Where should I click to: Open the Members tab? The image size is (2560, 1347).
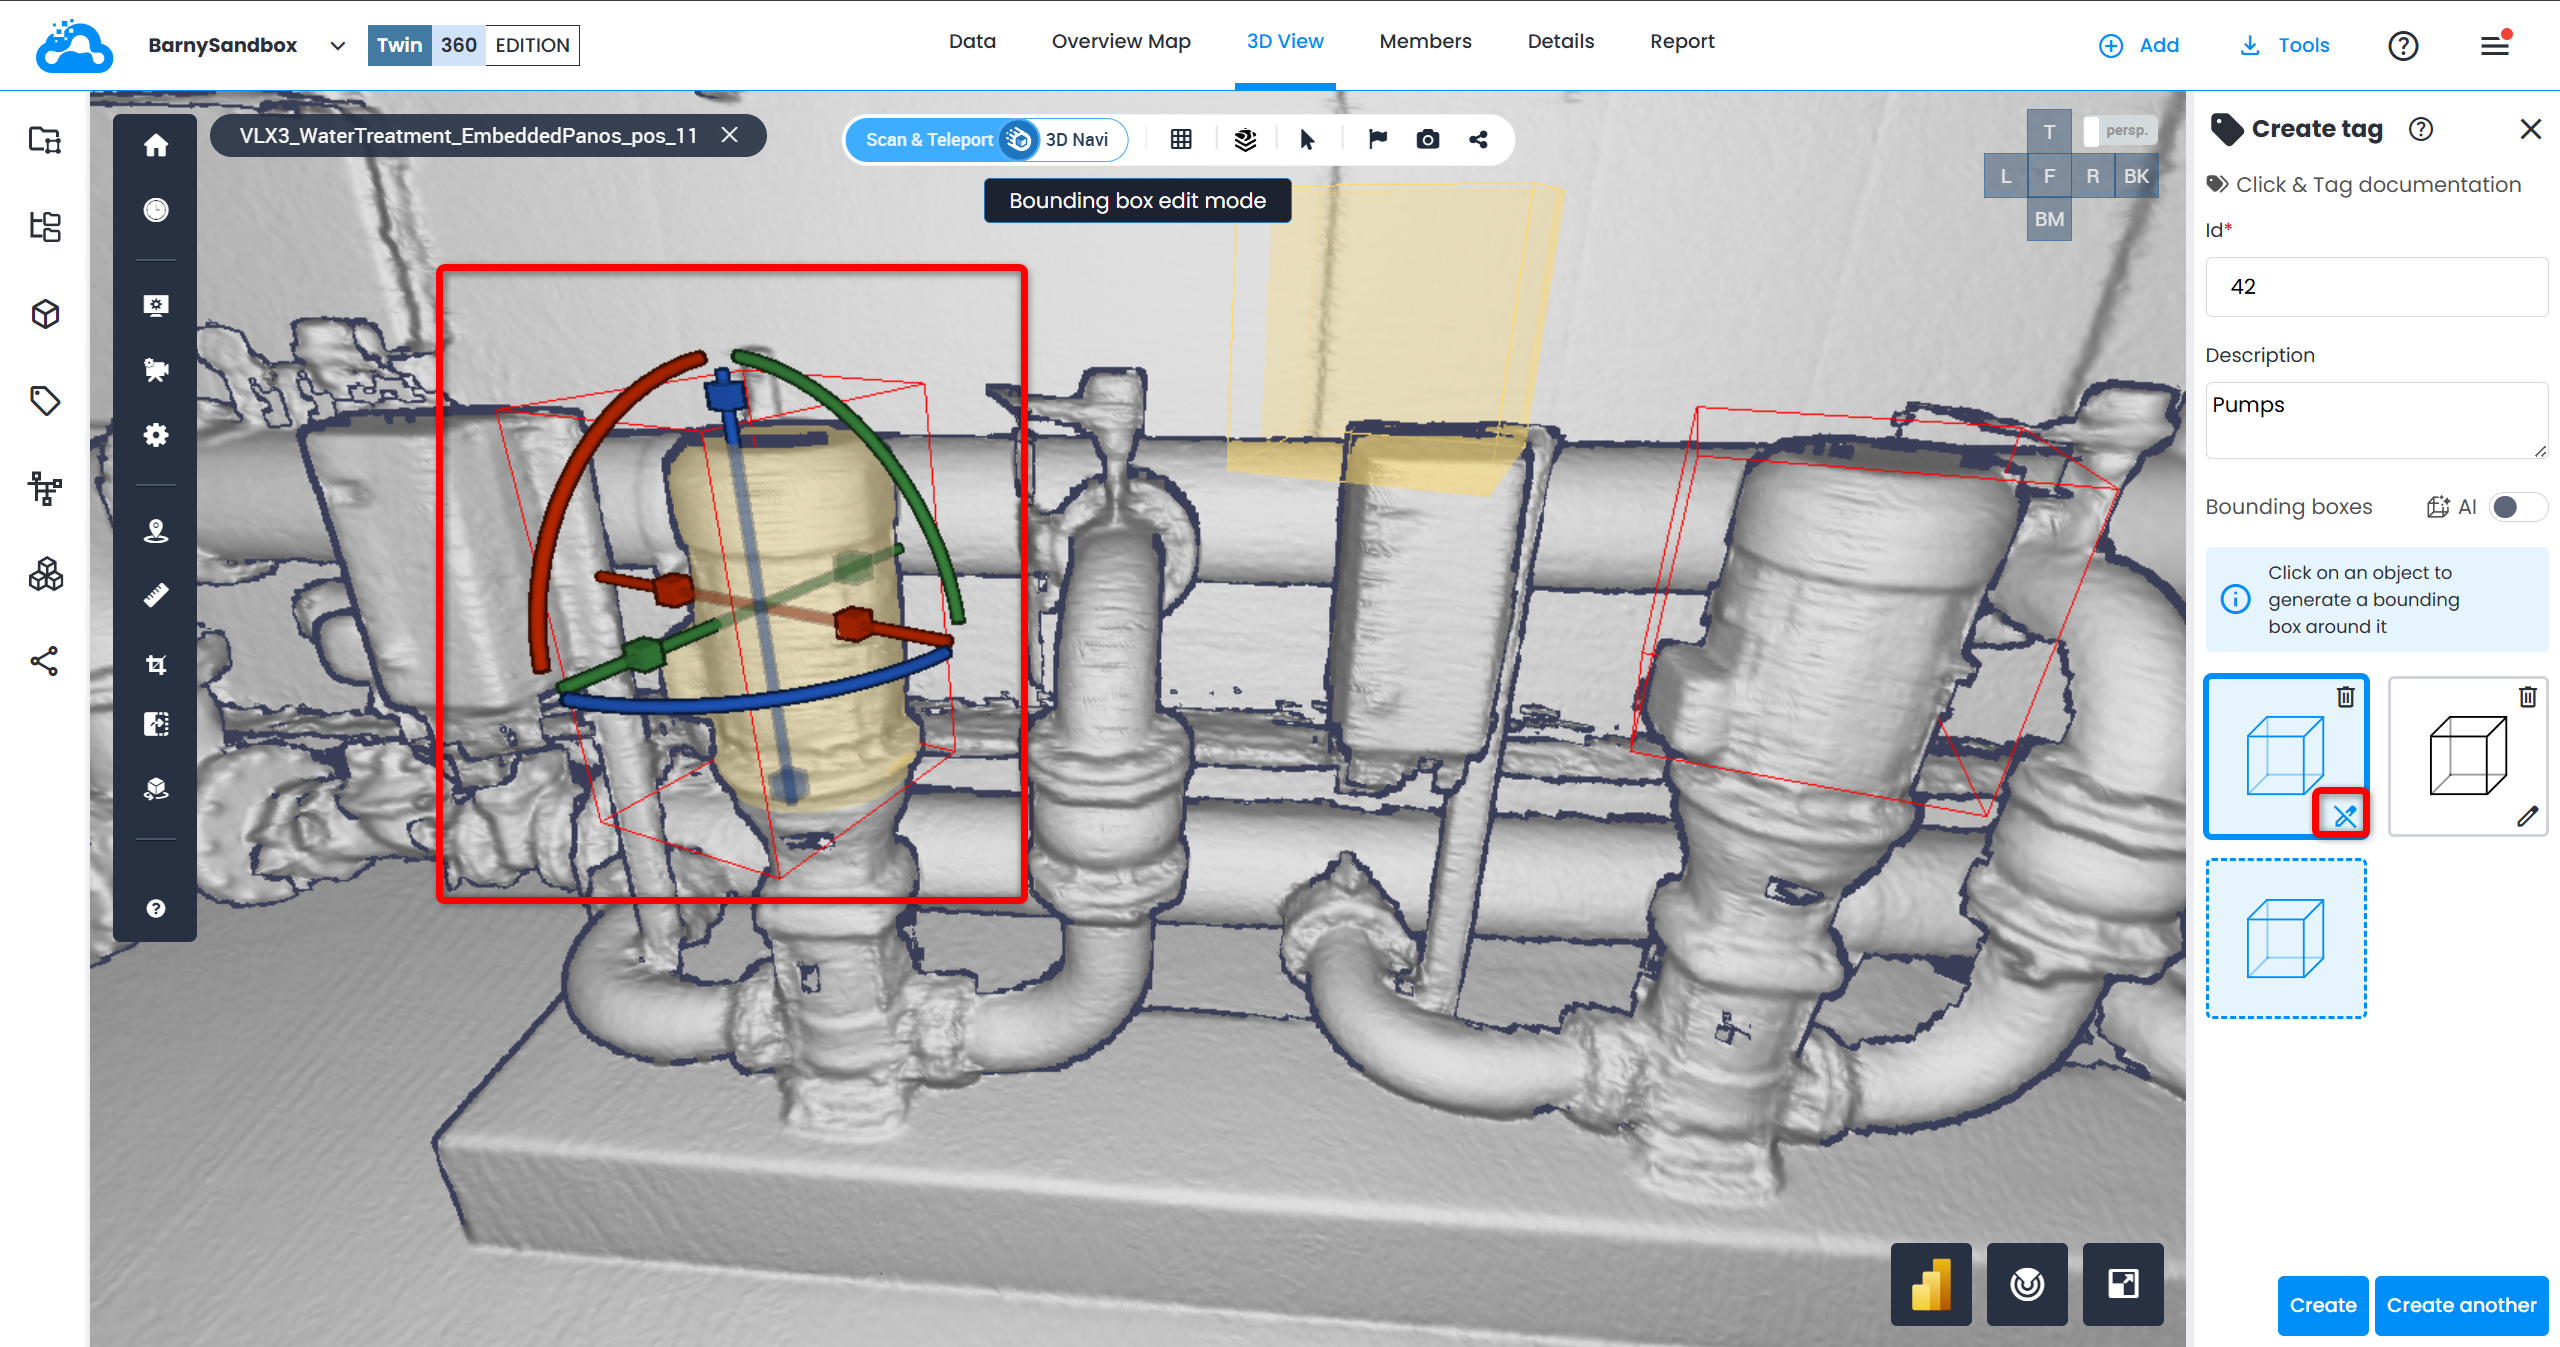click(1425, 42)
